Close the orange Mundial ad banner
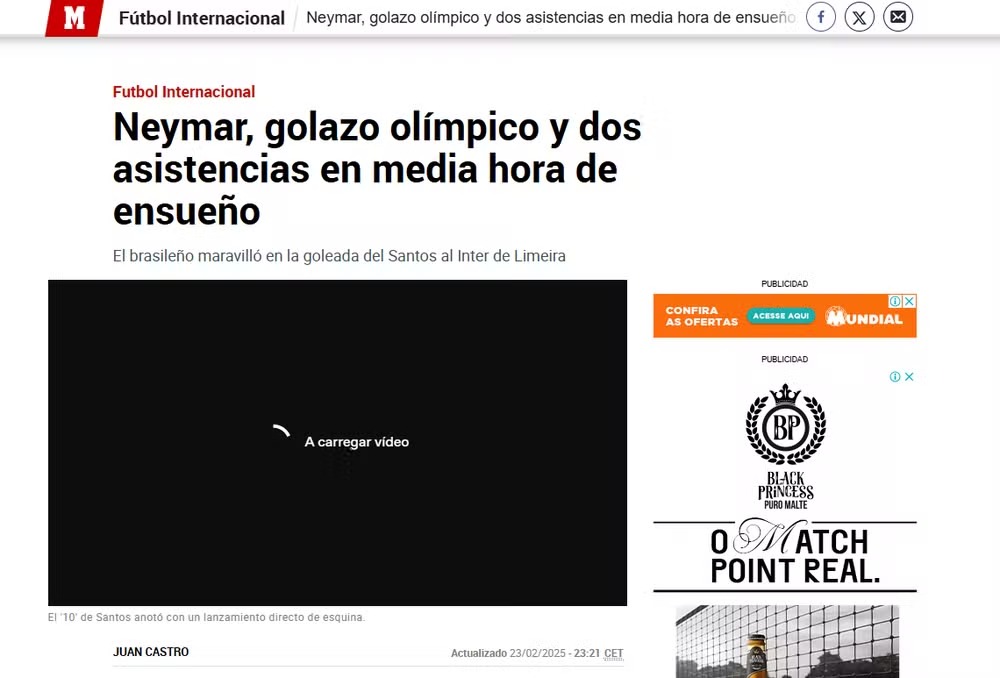1000x678 pixels. click(x=910, y=301)
